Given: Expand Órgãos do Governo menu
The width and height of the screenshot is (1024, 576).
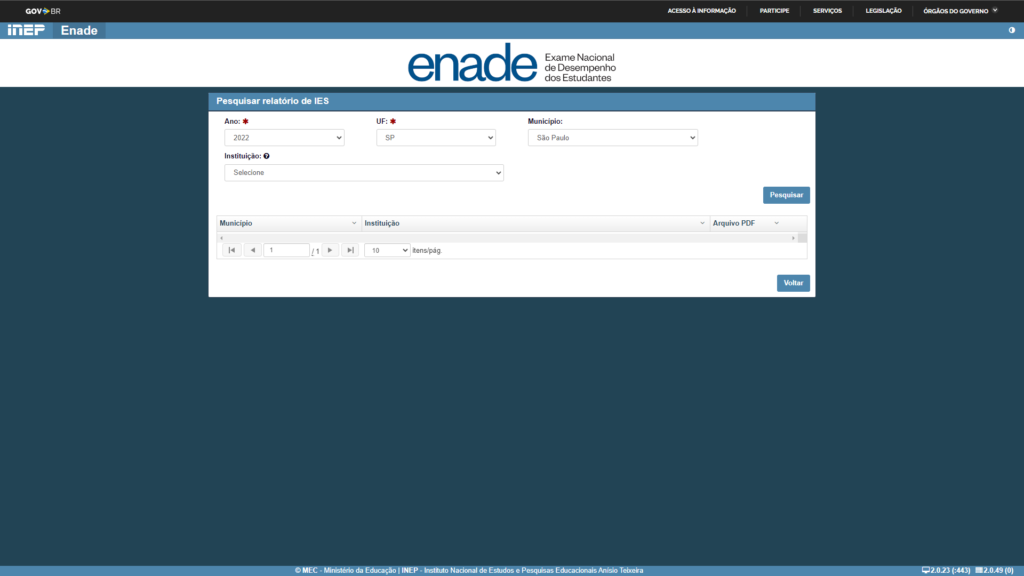Looking at the screenshot, I should (960, 11).
